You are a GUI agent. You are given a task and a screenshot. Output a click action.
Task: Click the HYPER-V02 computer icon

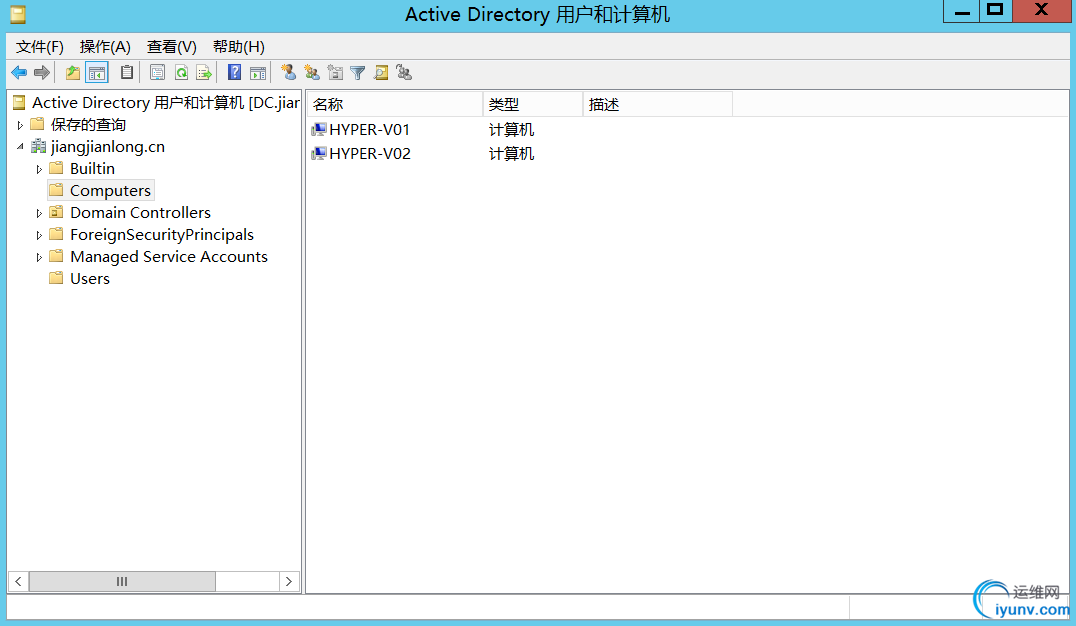[319, 153]
